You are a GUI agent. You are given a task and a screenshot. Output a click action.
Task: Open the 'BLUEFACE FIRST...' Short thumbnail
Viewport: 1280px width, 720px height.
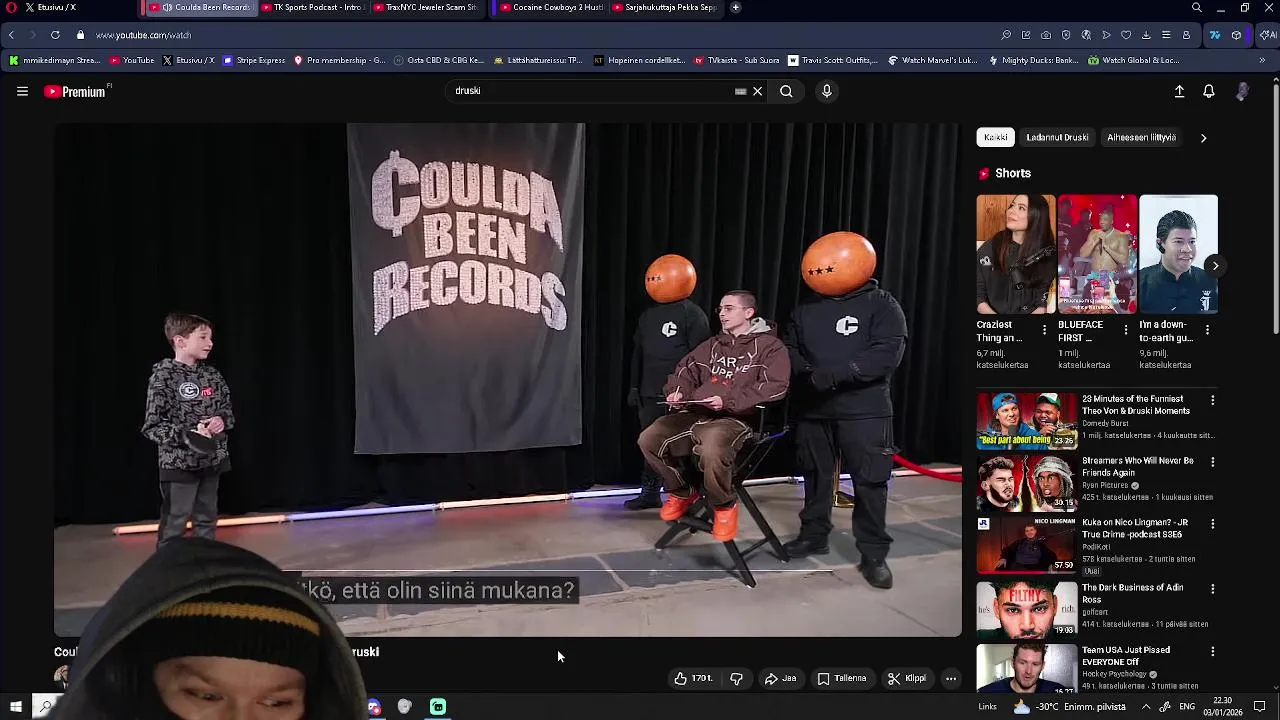pos(1097,254)
